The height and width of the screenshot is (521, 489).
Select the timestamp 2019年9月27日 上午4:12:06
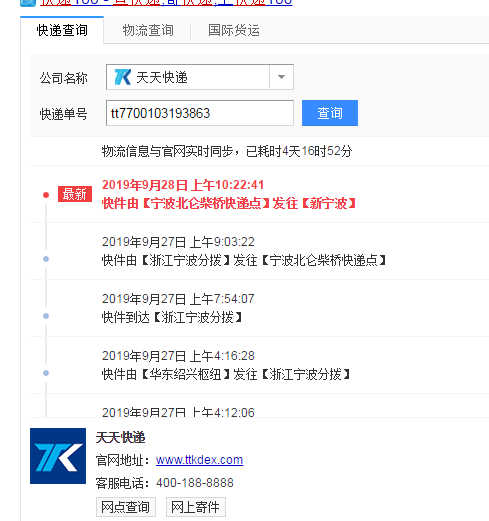pyautogui.click(x=178, y=412)
